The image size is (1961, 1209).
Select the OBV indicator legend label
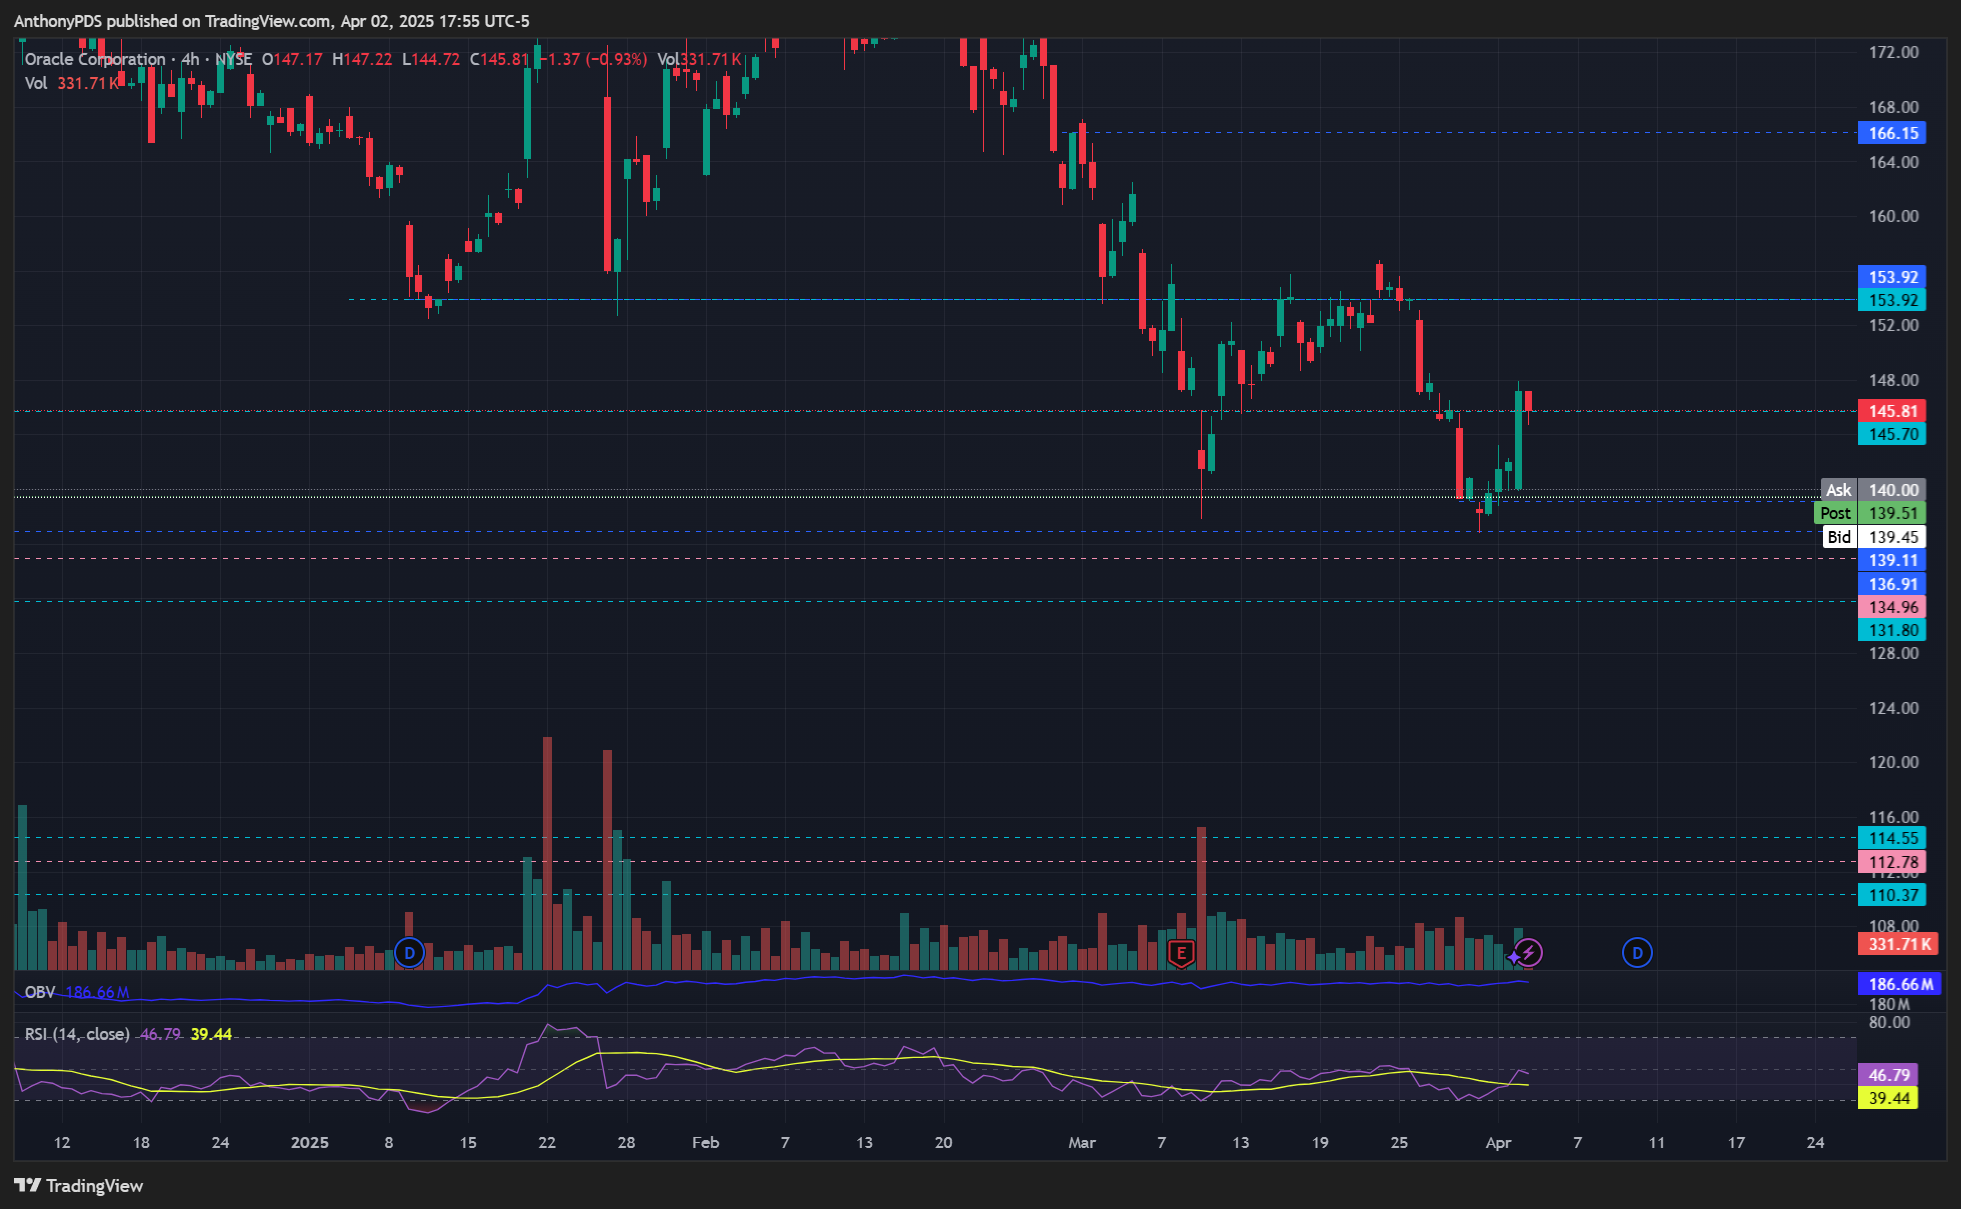(x=40, y=992)
